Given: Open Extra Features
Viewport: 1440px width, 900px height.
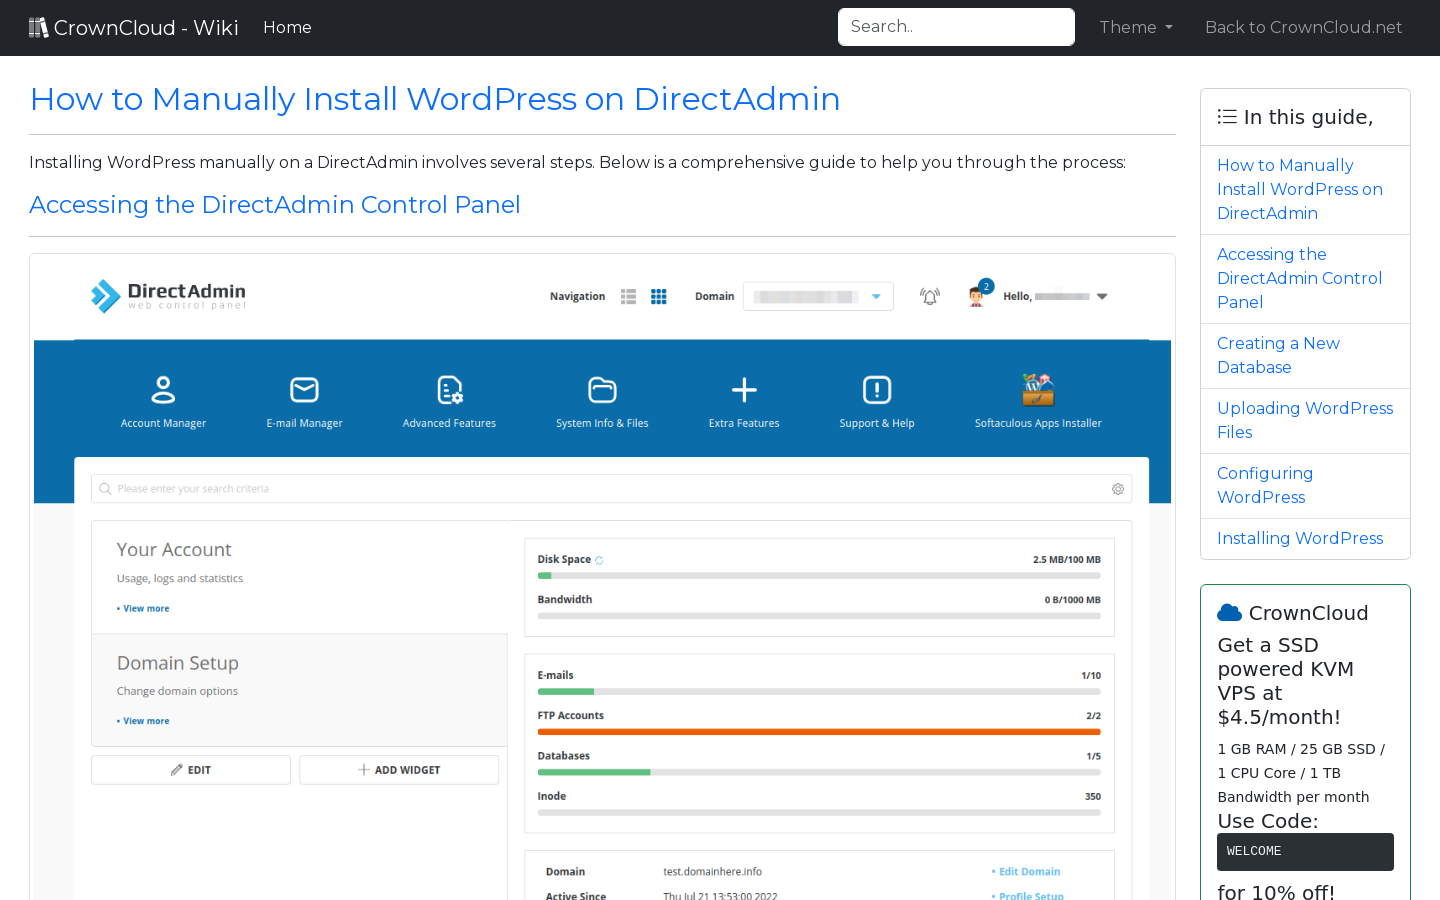Looking at the screenshot, I should click(743, 398).
